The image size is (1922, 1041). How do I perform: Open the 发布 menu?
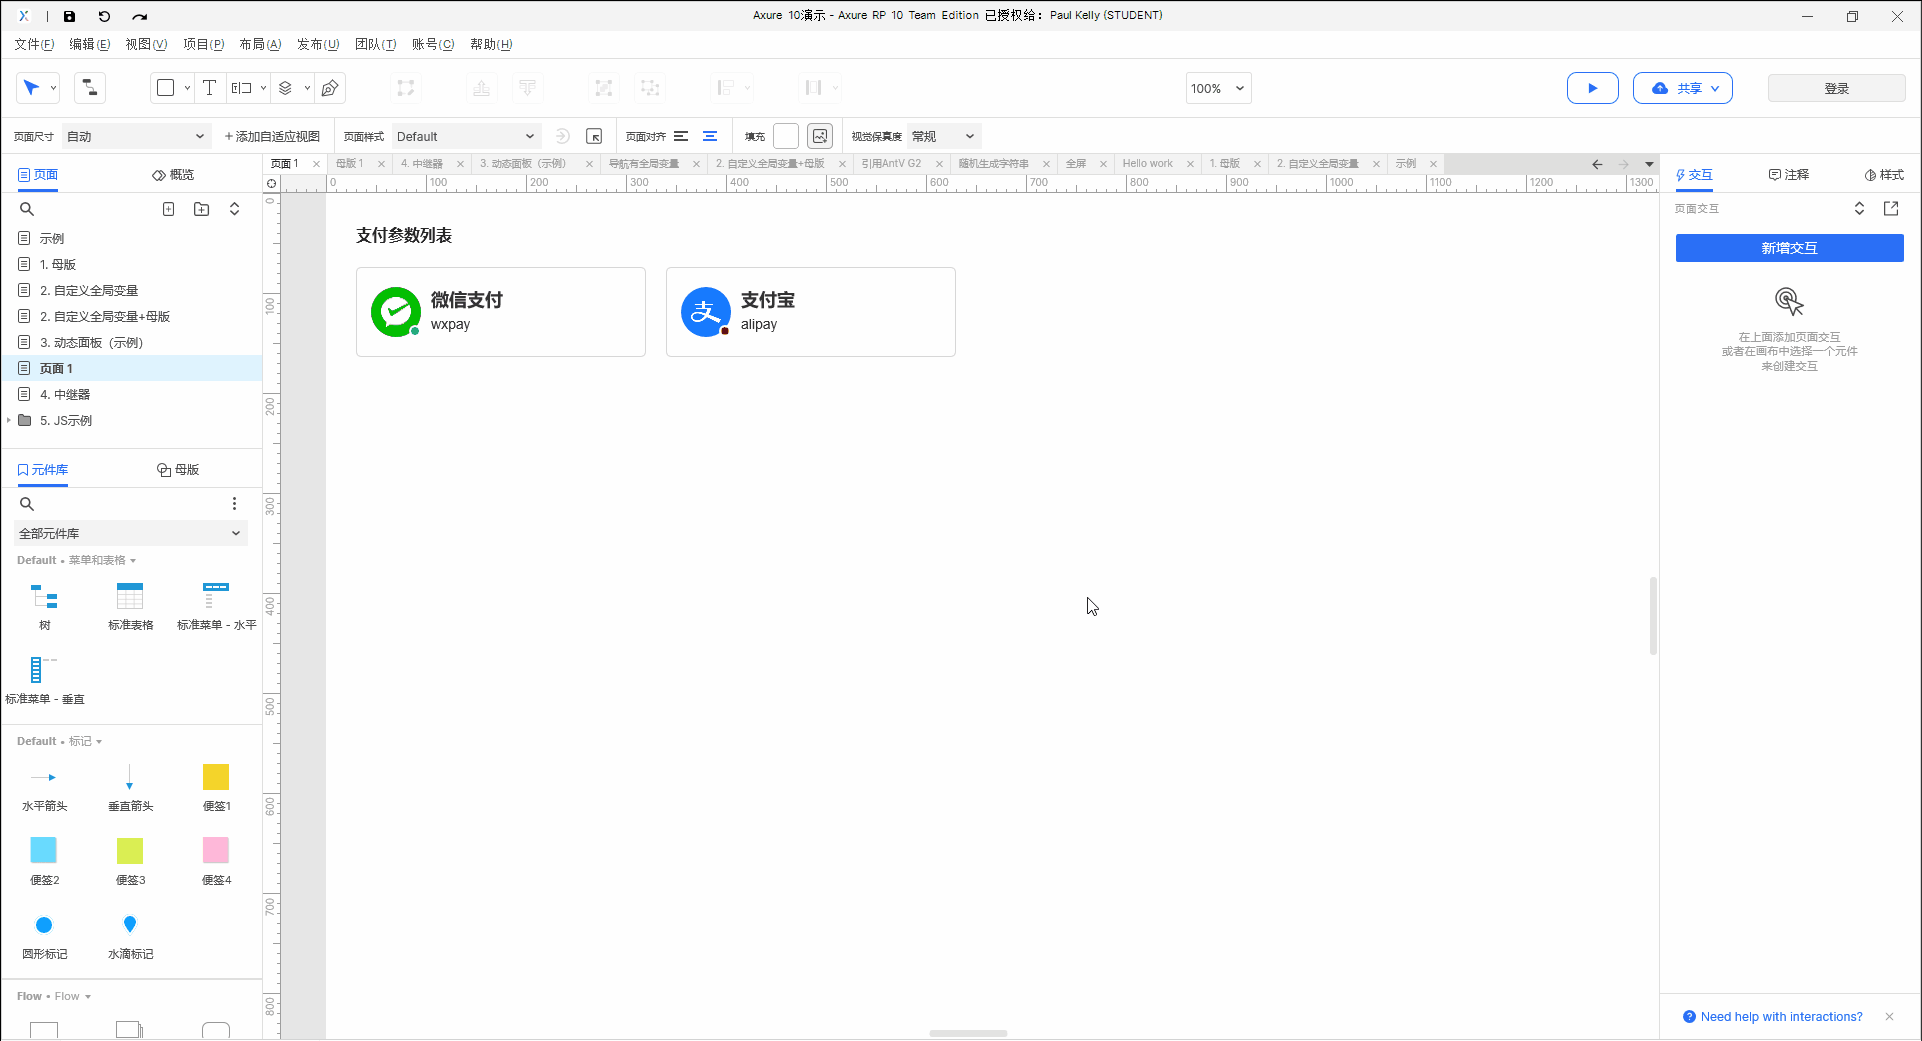click(317, 44)
